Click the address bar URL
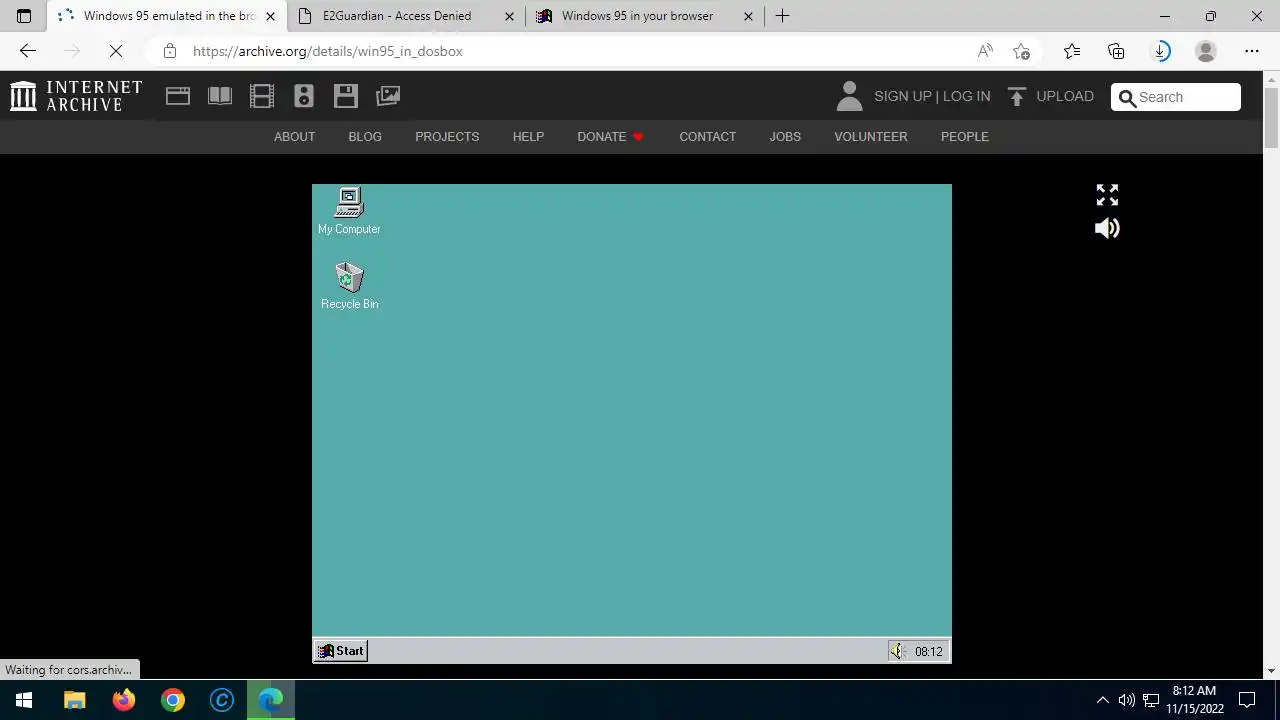Viewport: 1280px width, 720px height. 328,51
